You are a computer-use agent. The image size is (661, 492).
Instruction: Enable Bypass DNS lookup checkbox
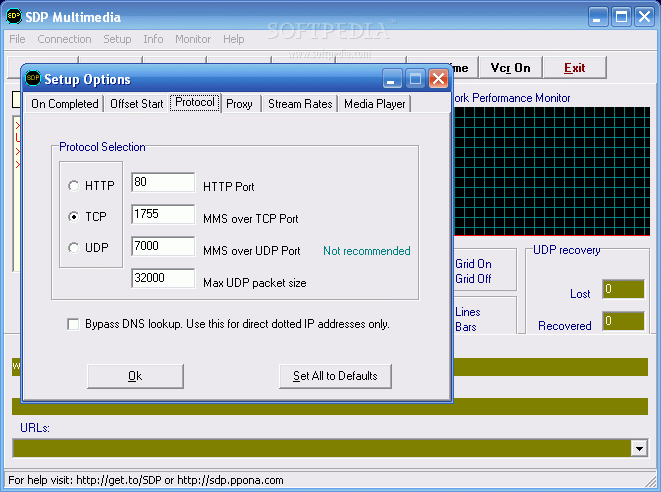click(x=73, y=324)
